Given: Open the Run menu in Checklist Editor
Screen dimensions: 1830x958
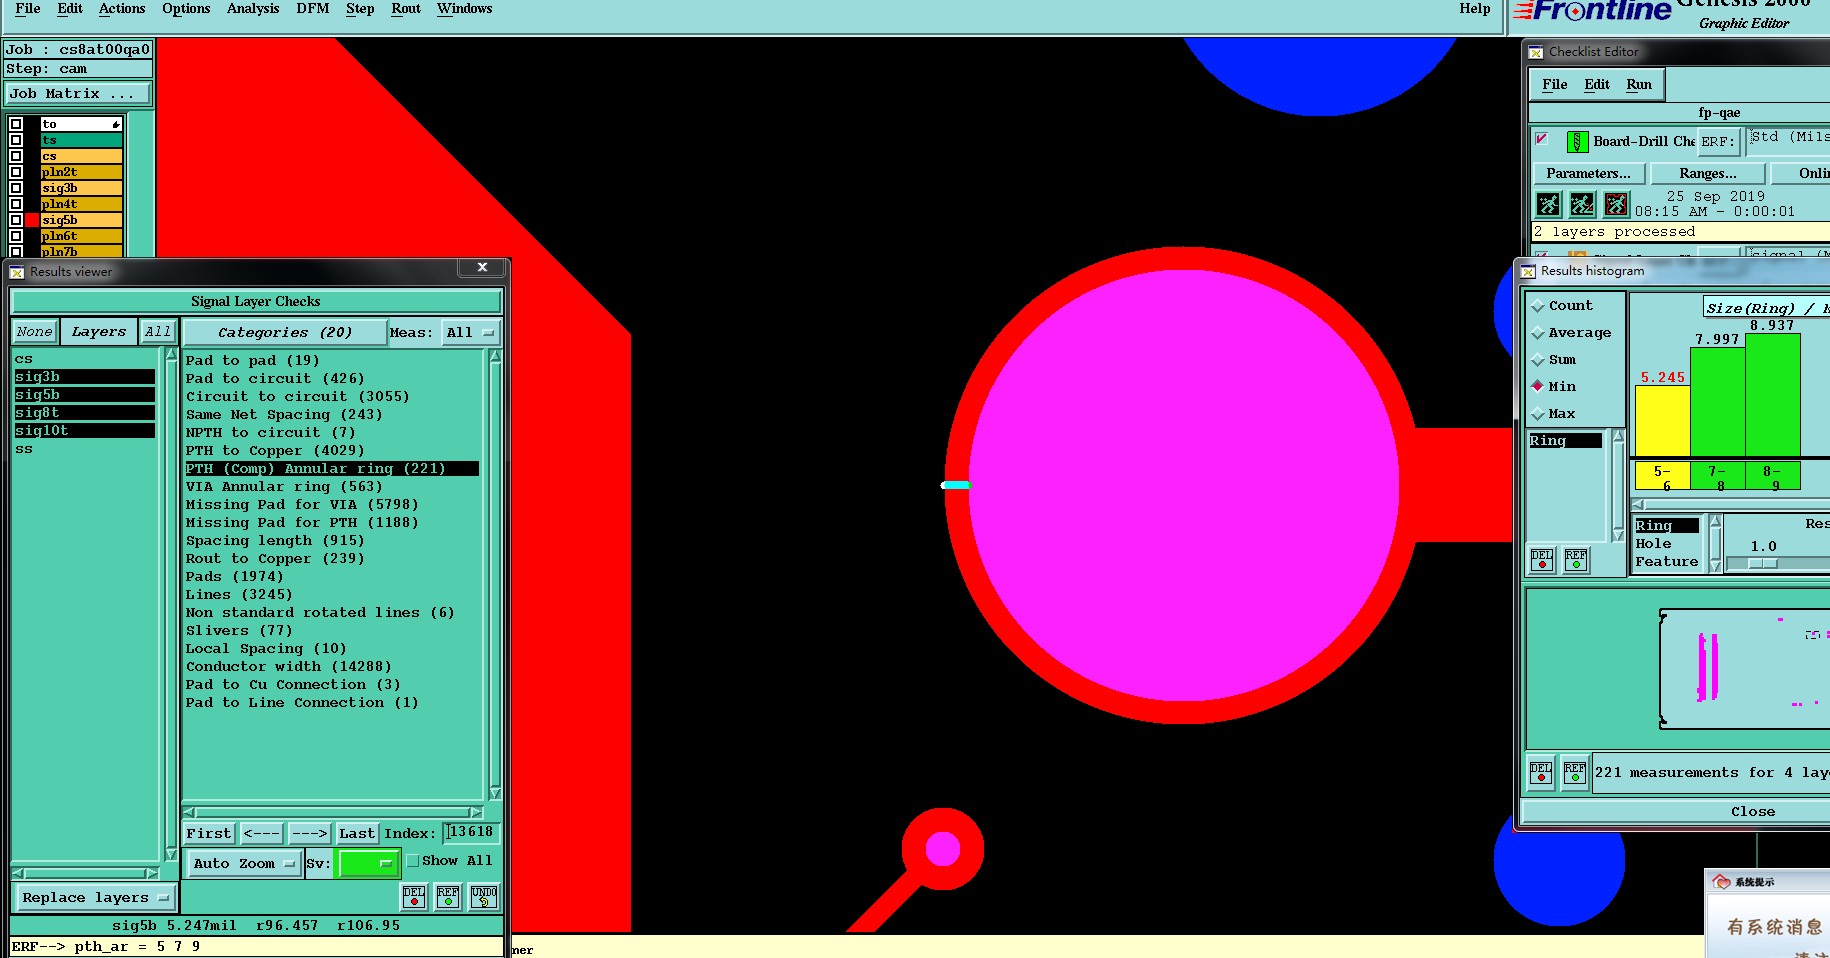Looking at the screenshot, I should point(1639,85).
